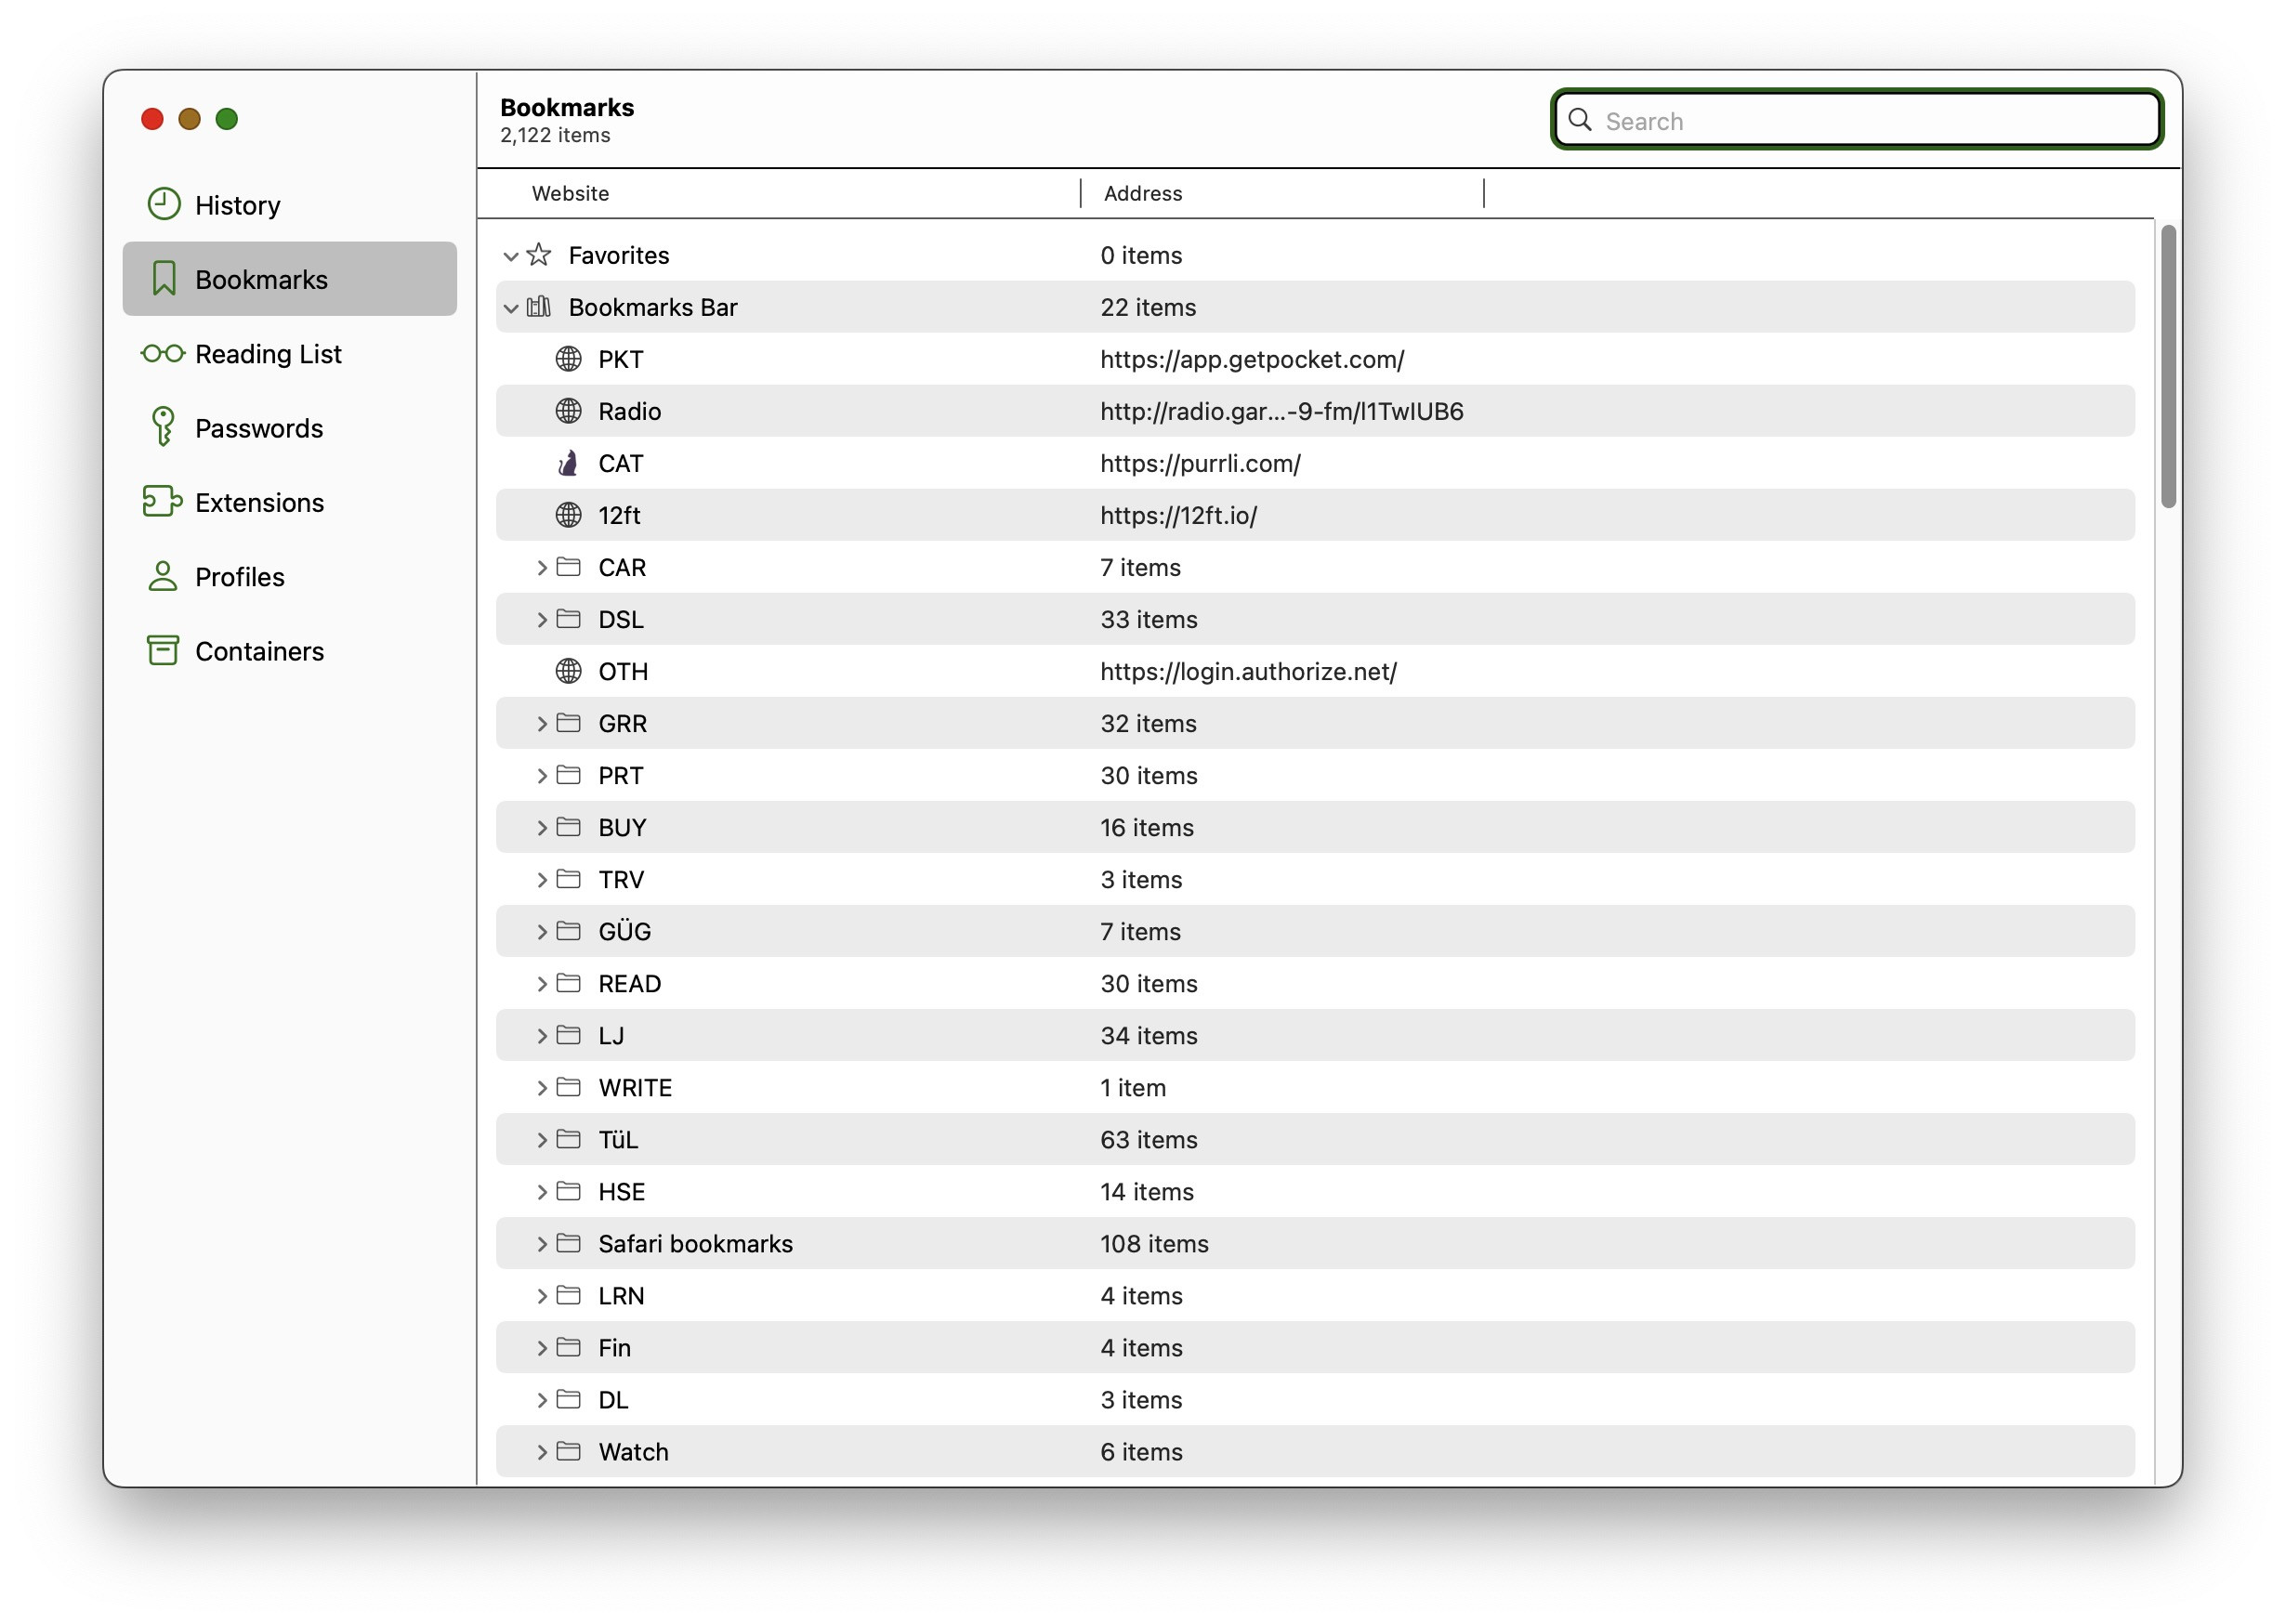Image resolution: width=2286 pixels, height=1624 pixels.
Task: Click the vertical scrollbar thumb
Action: (x=2167, y=366)
